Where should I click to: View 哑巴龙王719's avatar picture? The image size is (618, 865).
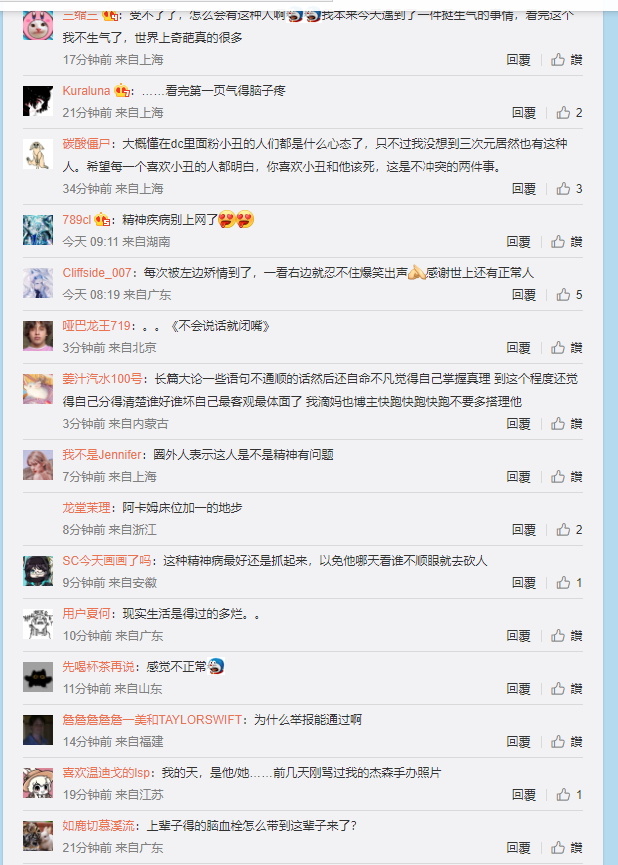[38, 336]
